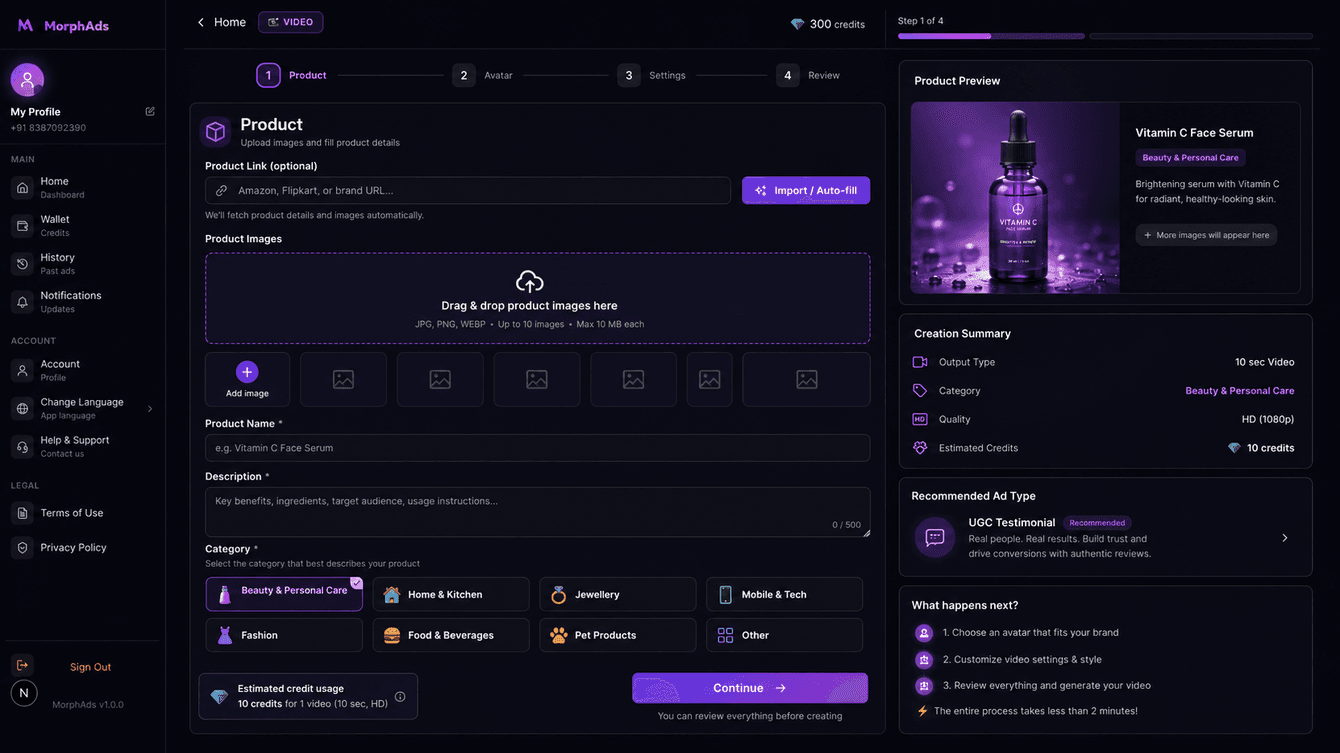Click the back arrow beside Home
The height and width of the screenshot is (753, 1340).
click(x=200, y=22)
